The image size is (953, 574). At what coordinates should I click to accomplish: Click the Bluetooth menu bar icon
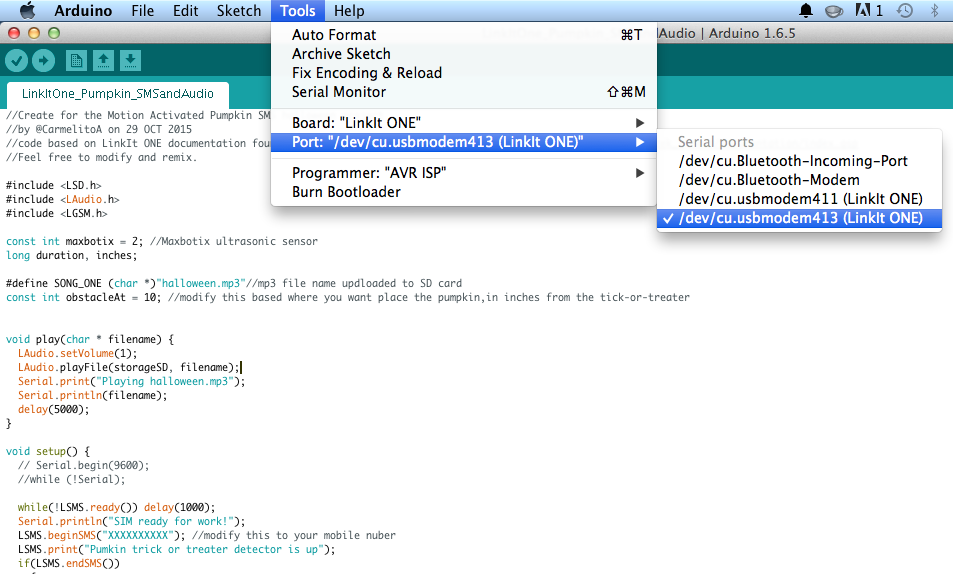(935, 10)
